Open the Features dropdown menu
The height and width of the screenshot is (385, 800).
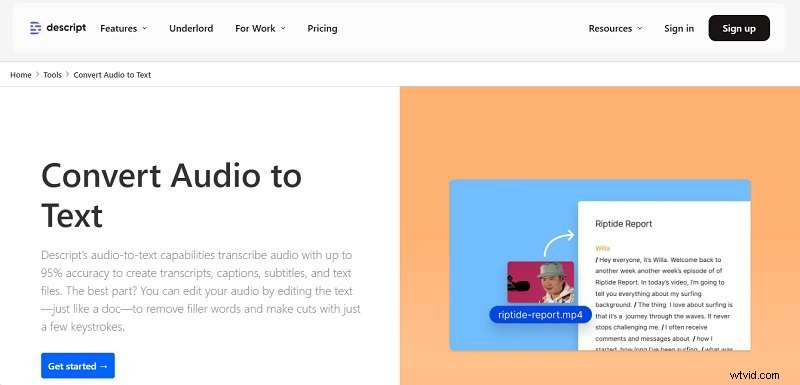(123, 29)
